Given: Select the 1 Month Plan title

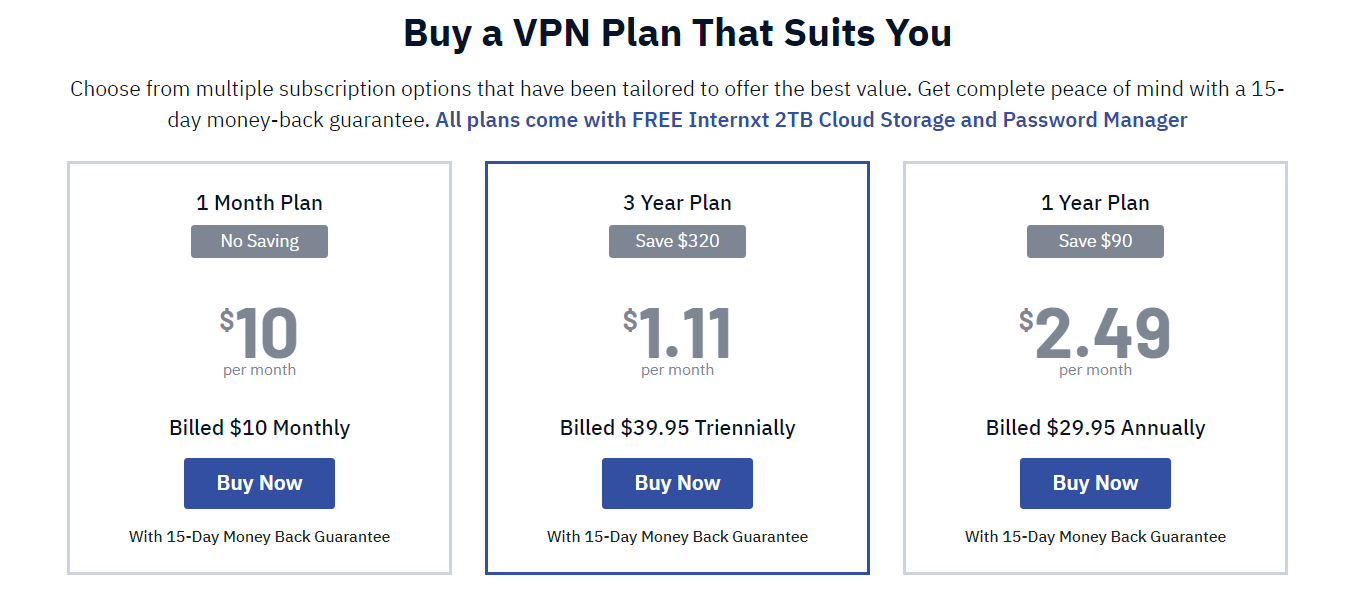Looking at the screenshot, I should click(259, 203).
